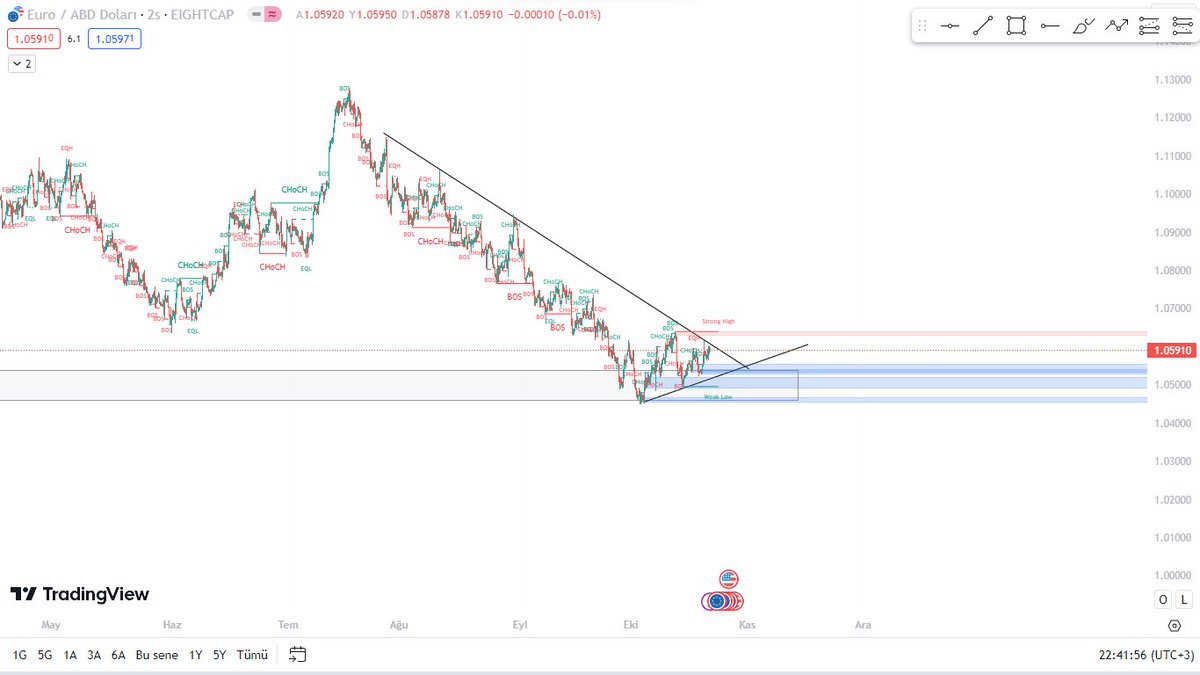Select the Horizontal Line tool
1200x675 pixels.
coord(1050,25)
